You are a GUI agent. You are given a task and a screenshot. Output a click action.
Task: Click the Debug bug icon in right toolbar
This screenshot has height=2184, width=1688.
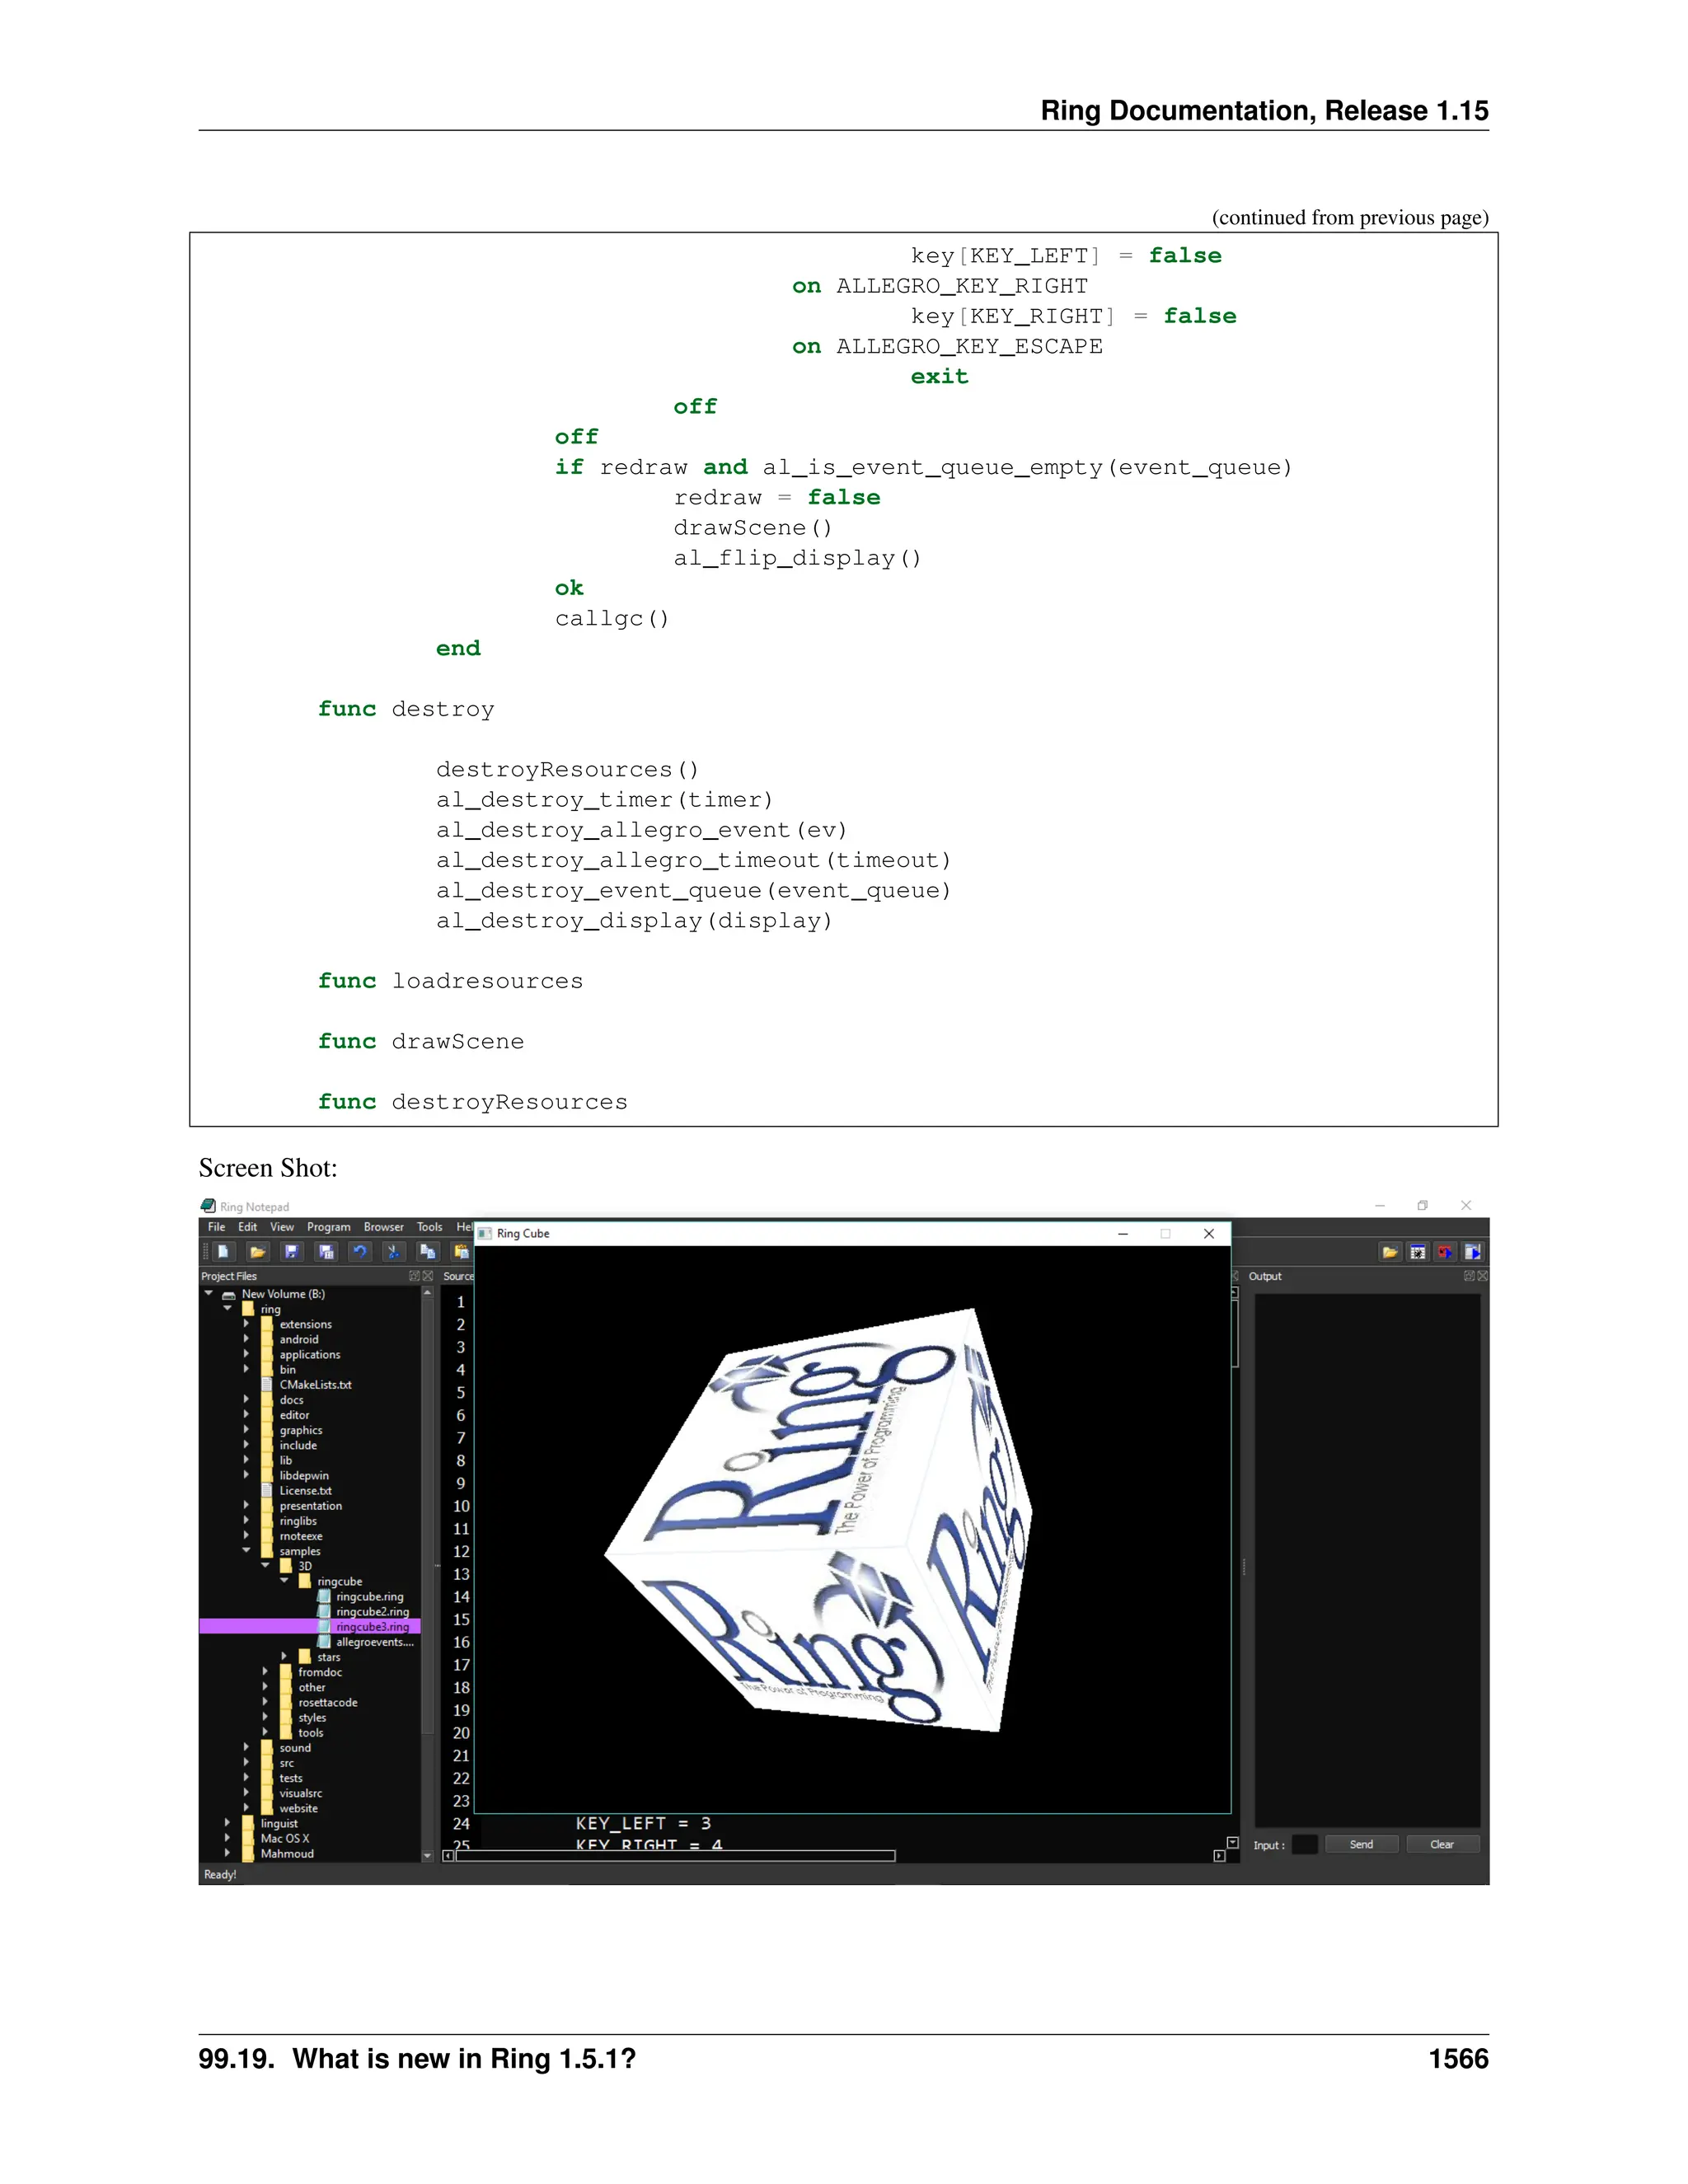tap(1418, 1252)
